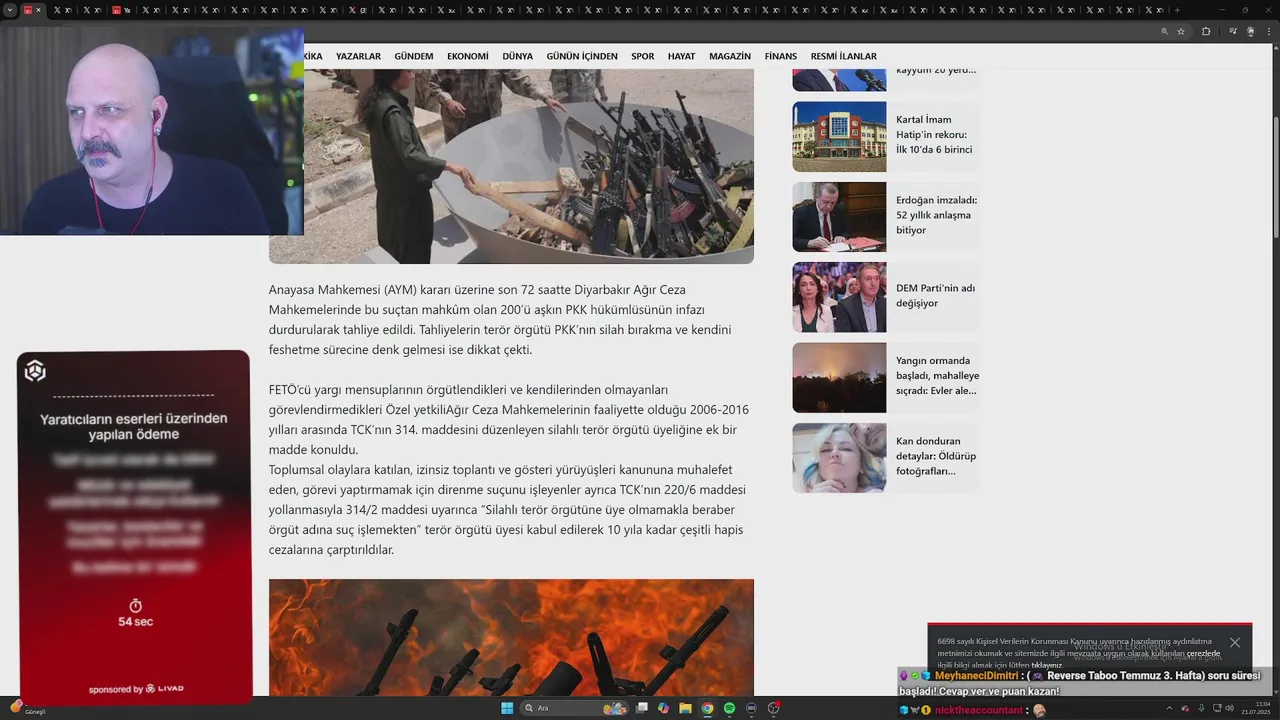Open the GÜNDEM menu item
Screen dimensions: 1280x720
414,56
